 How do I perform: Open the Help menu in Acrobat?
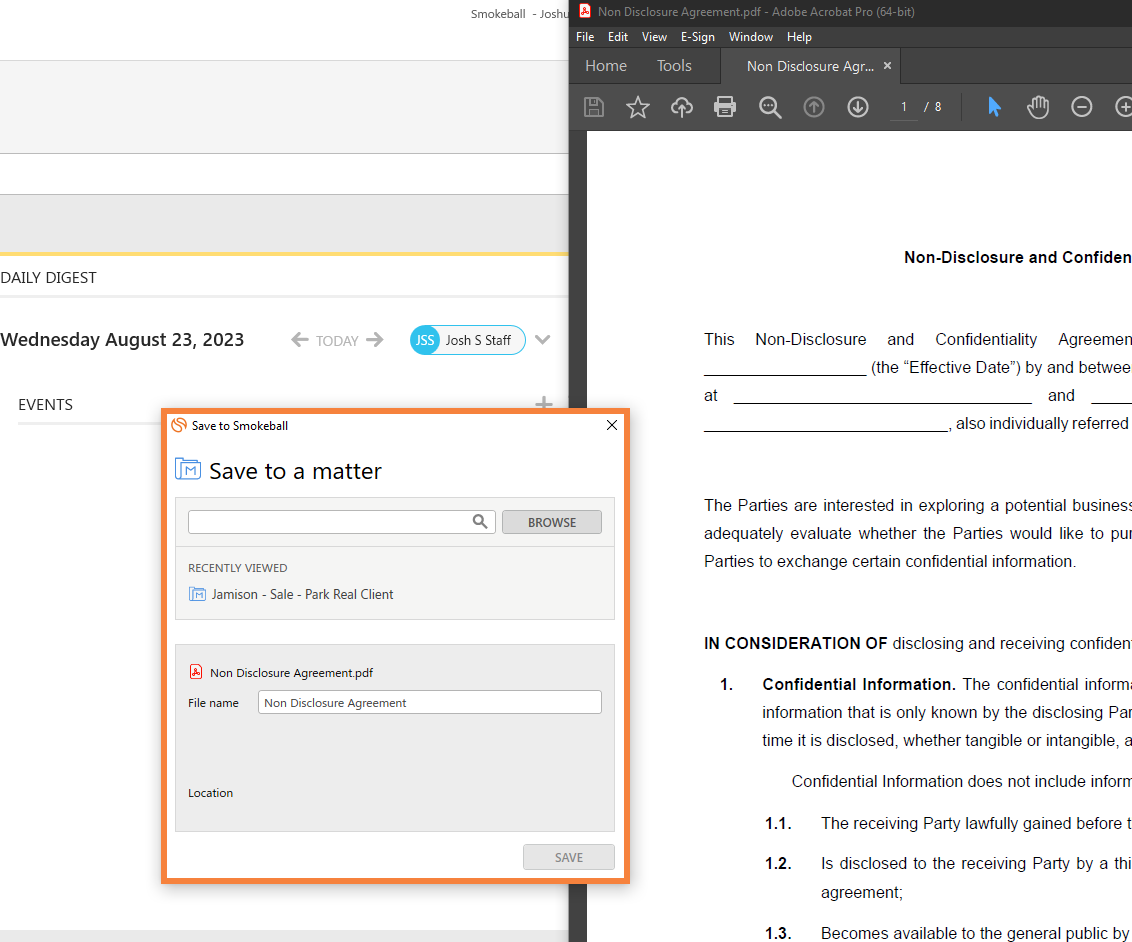point(798,37)
